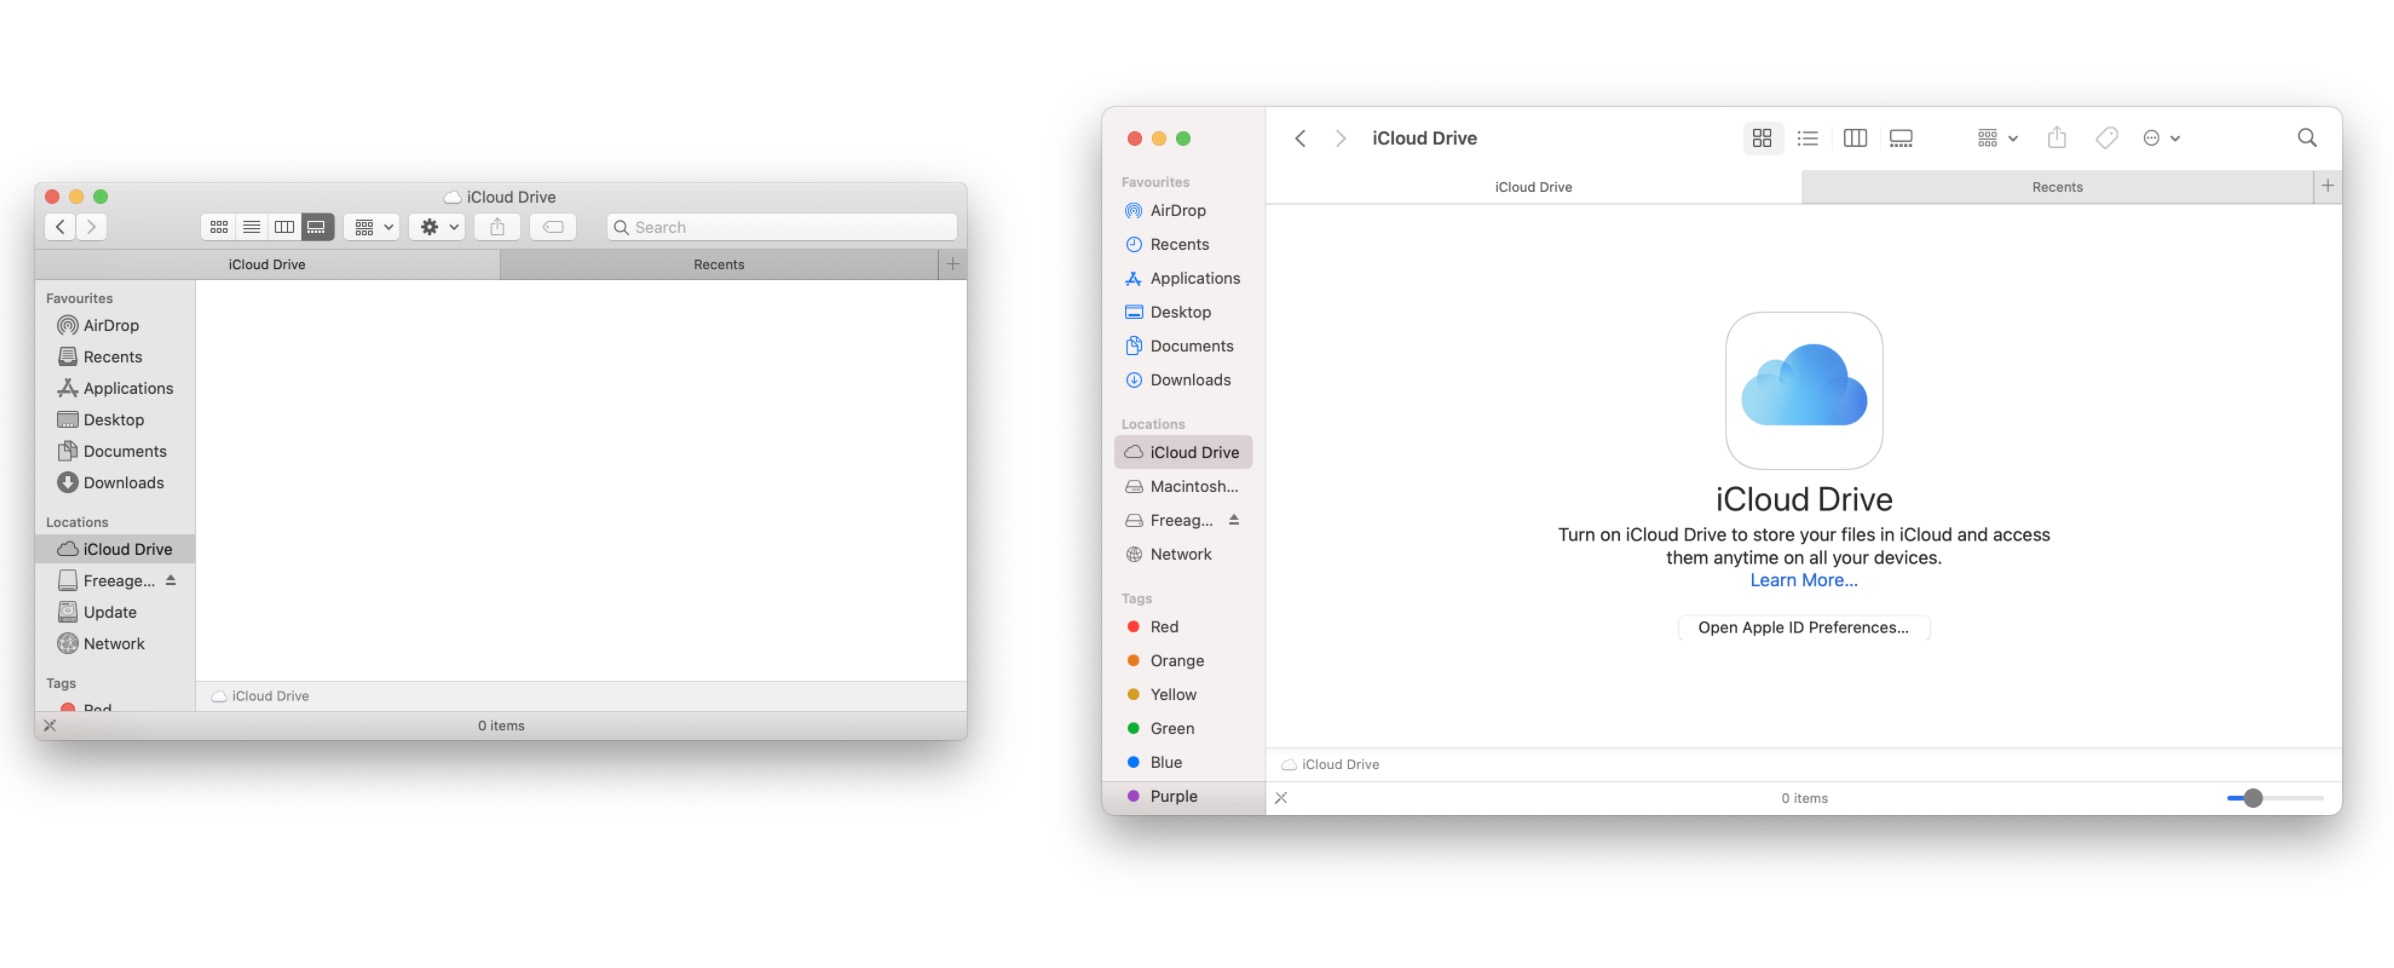Select iCloud Drive tab in left window

[x=267, y=264]
